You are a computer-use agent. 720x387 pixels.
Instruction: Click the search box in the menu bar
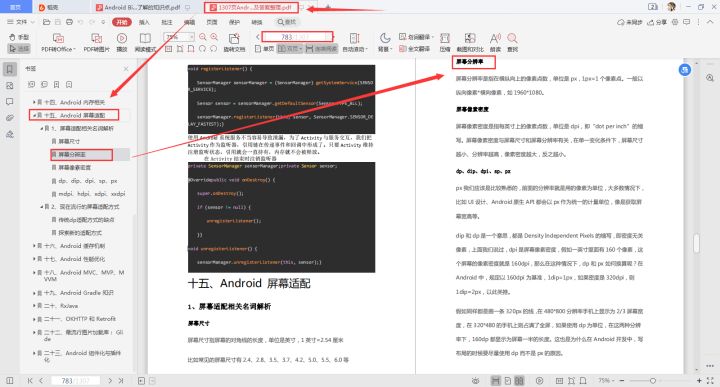(x=287, y=22)
